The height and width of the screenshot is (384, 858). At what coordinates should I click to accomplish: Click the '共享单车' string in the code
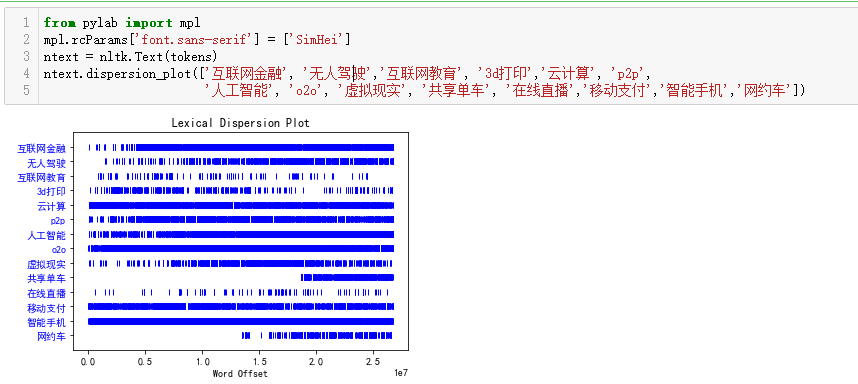tap(454, 91)
